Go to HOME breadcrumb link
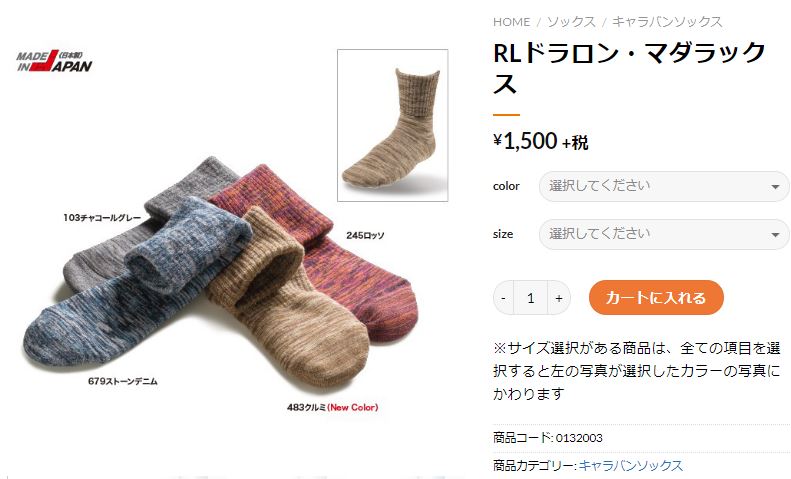Image resolution: width=791 pixels, height=479 pixels. pyautogui.click(x=512, y=22)
